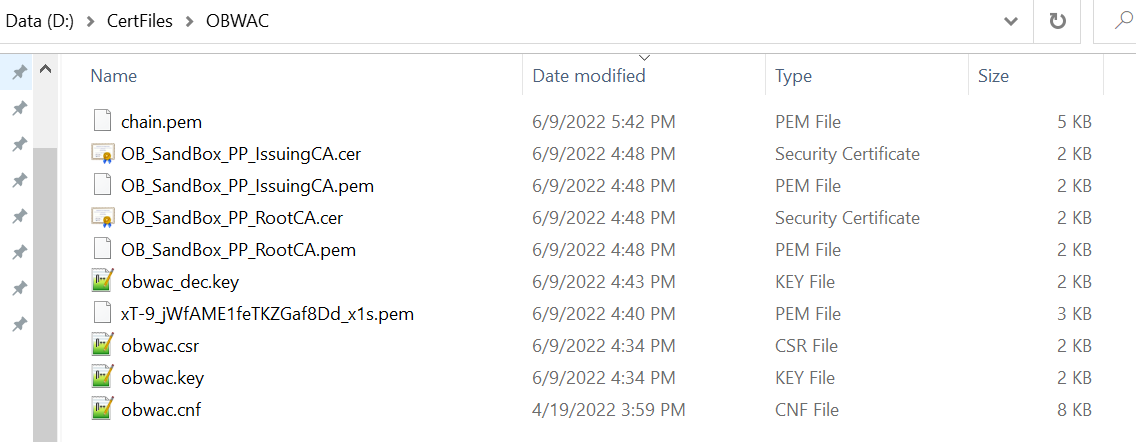Select the xT-9_jWfAME1feTKZGaf8Dd_x1s.pem file
The image size is (1136, 442).
coord(267,314)
